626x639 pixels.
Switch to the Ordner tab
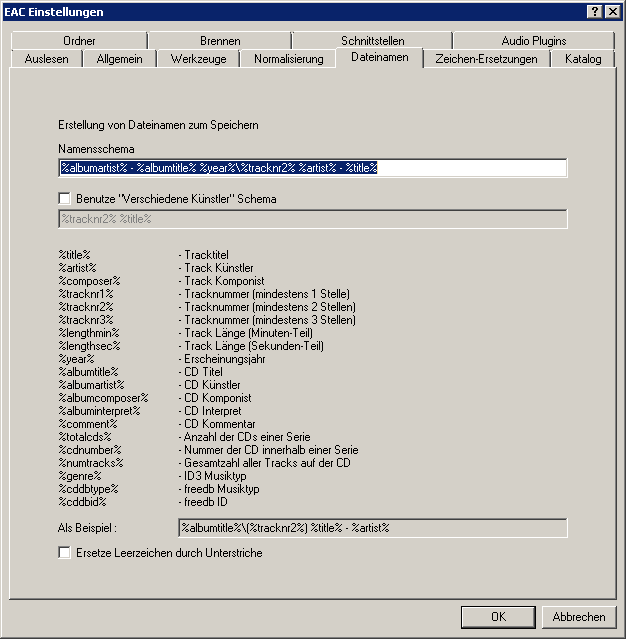click(x=79, y=41)
